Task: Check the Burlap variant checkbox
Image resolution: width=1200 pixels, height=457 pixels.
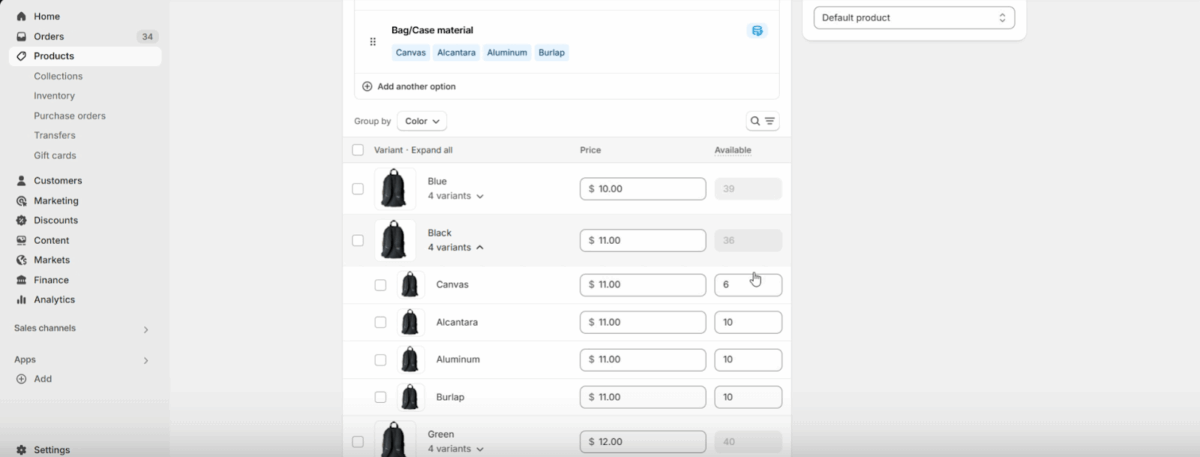Action: (380, 397)
